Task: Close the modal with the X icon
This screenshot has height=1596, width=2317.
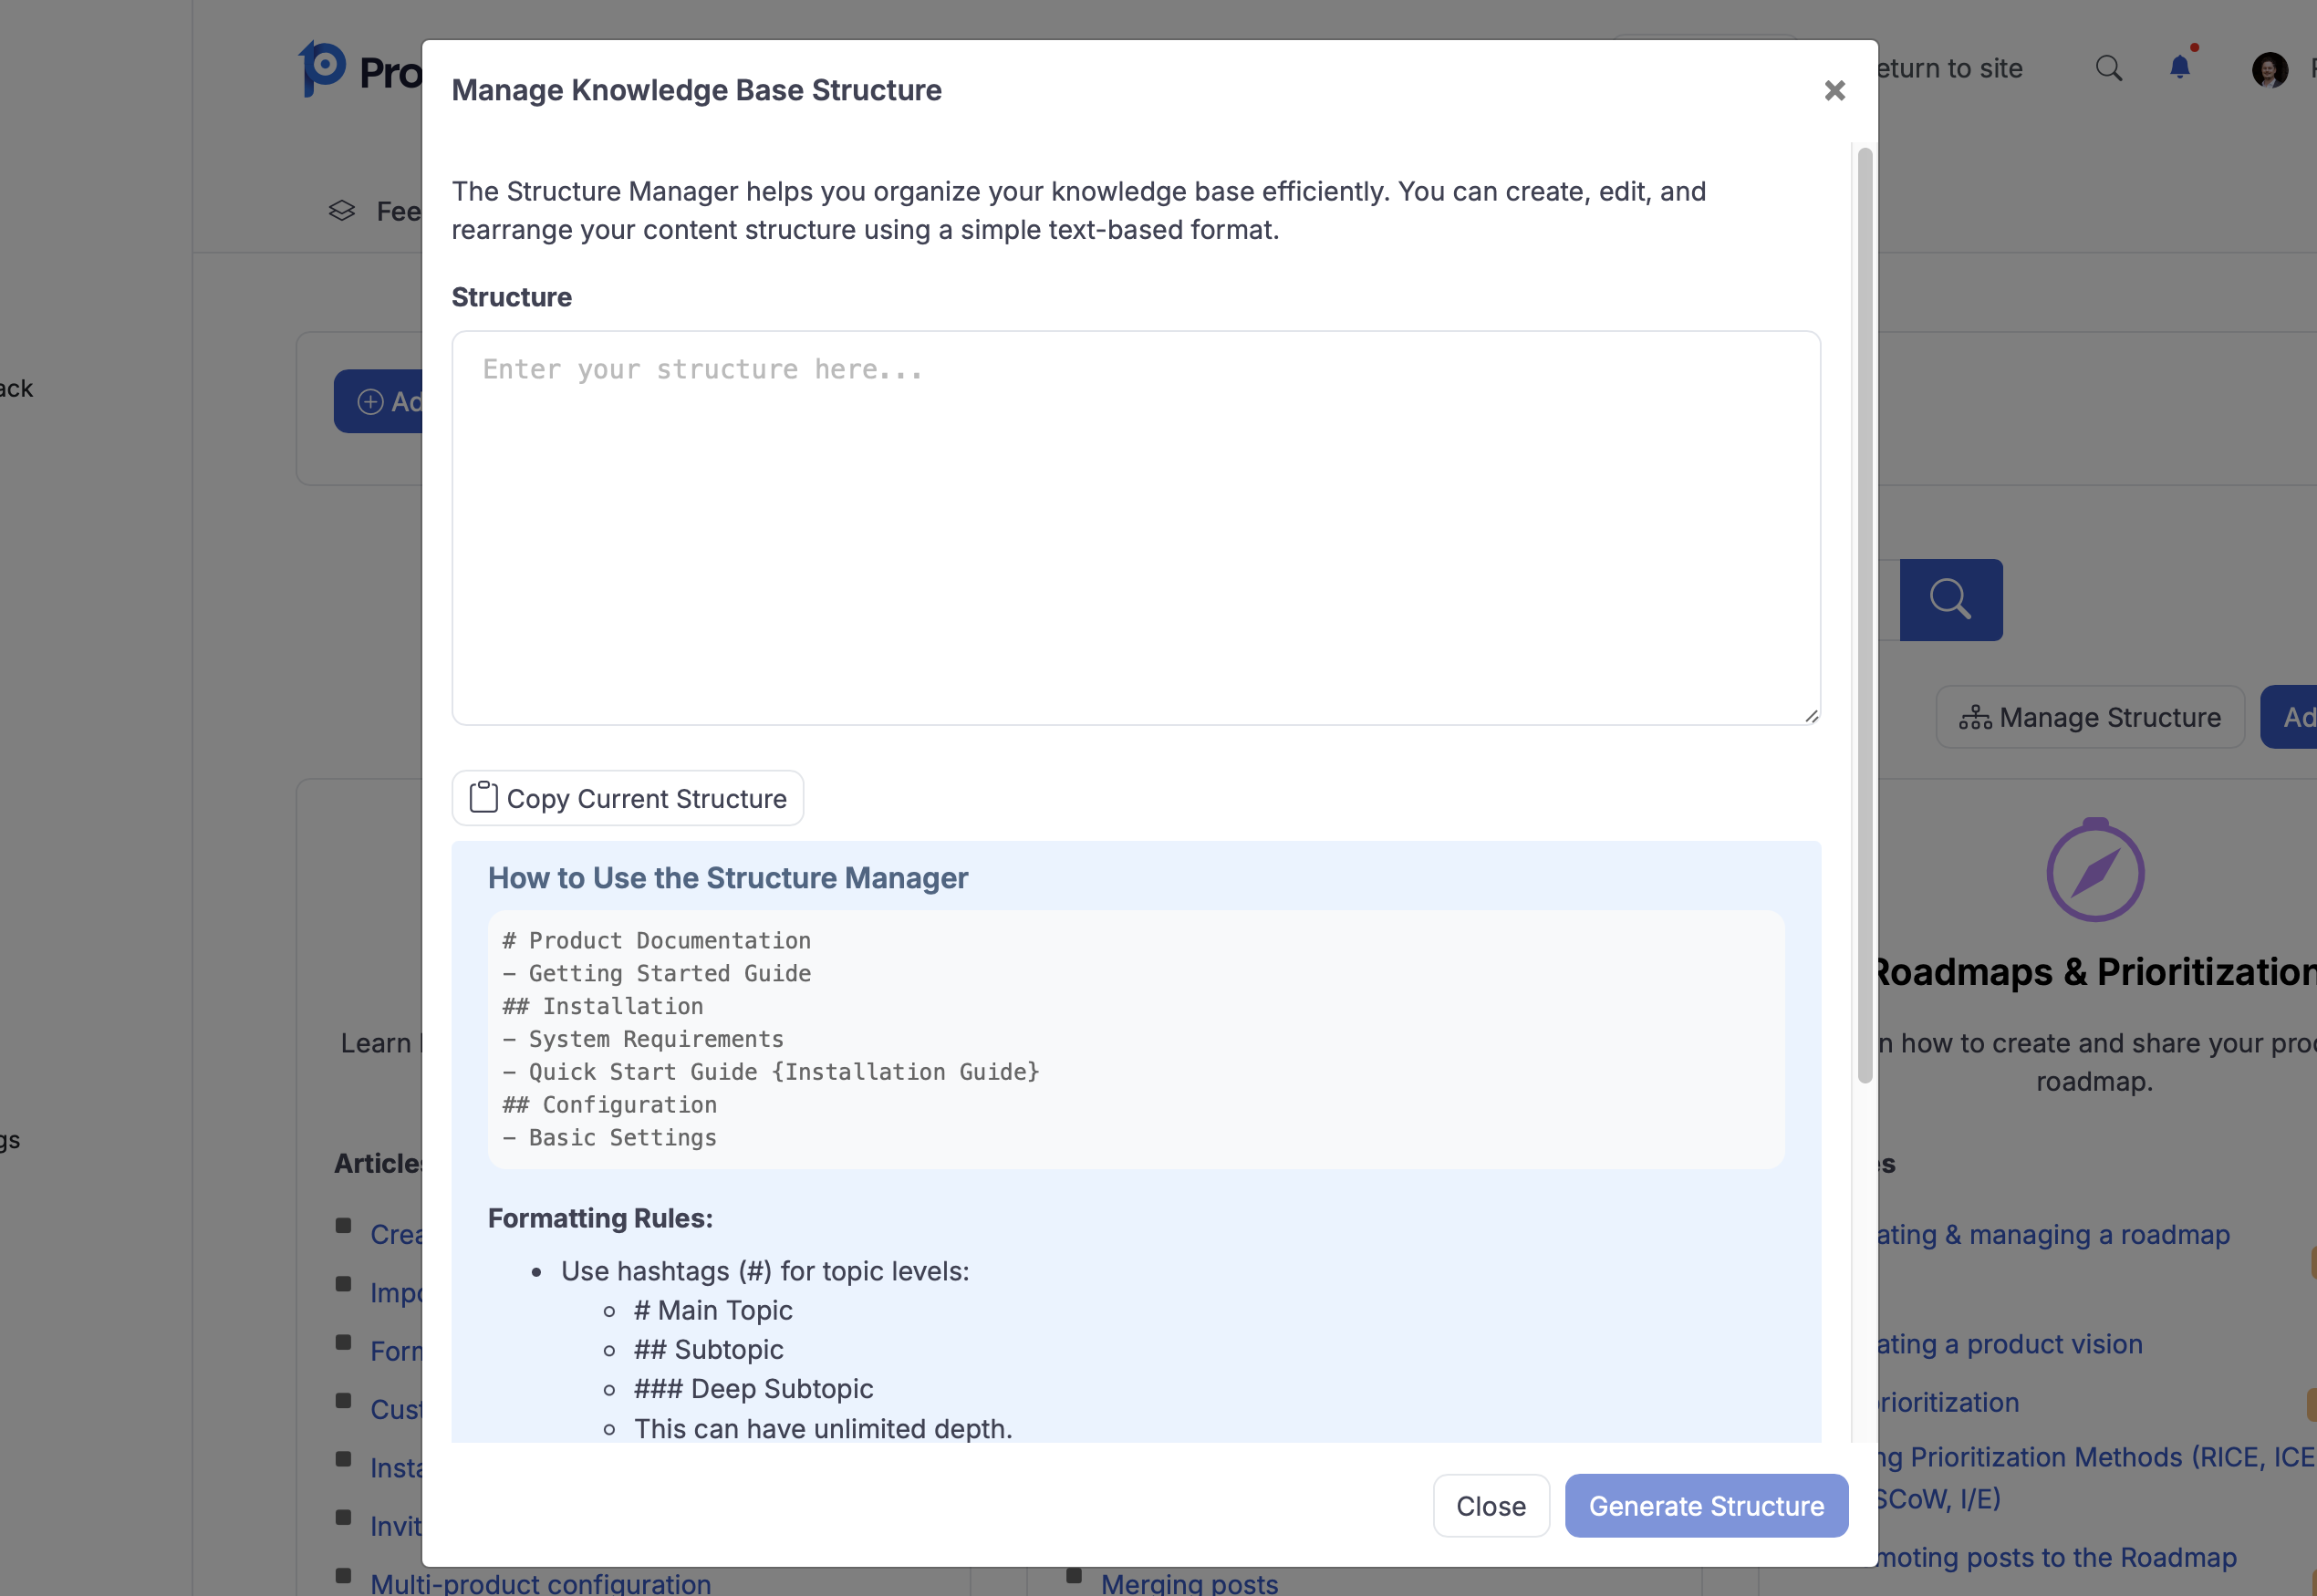Action: pyautogui.click(x=1834, y=91)
